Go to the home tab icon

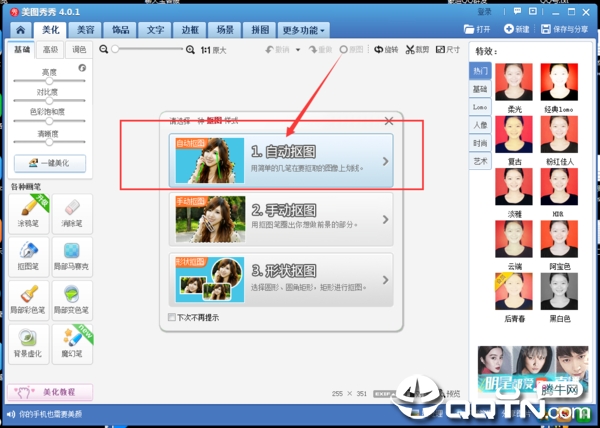pyautogui.click(x=21, y=30)
